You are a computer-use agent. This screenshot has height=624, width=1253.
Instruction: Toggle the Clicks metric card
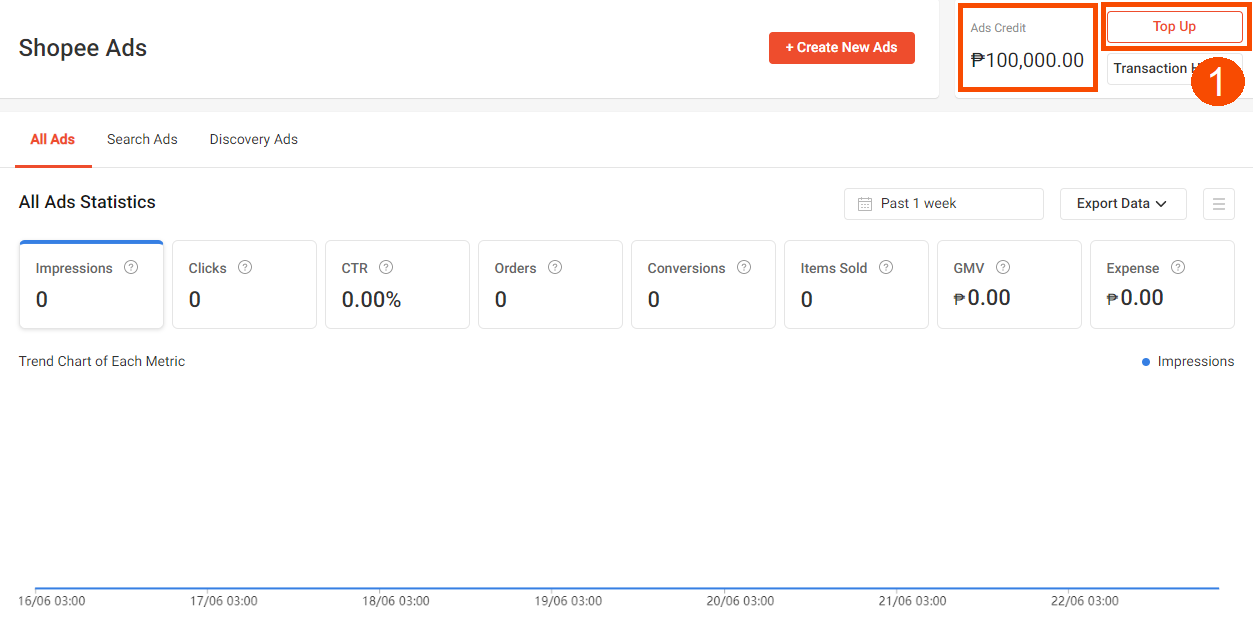pyautogui.click(x=244, y=285)
